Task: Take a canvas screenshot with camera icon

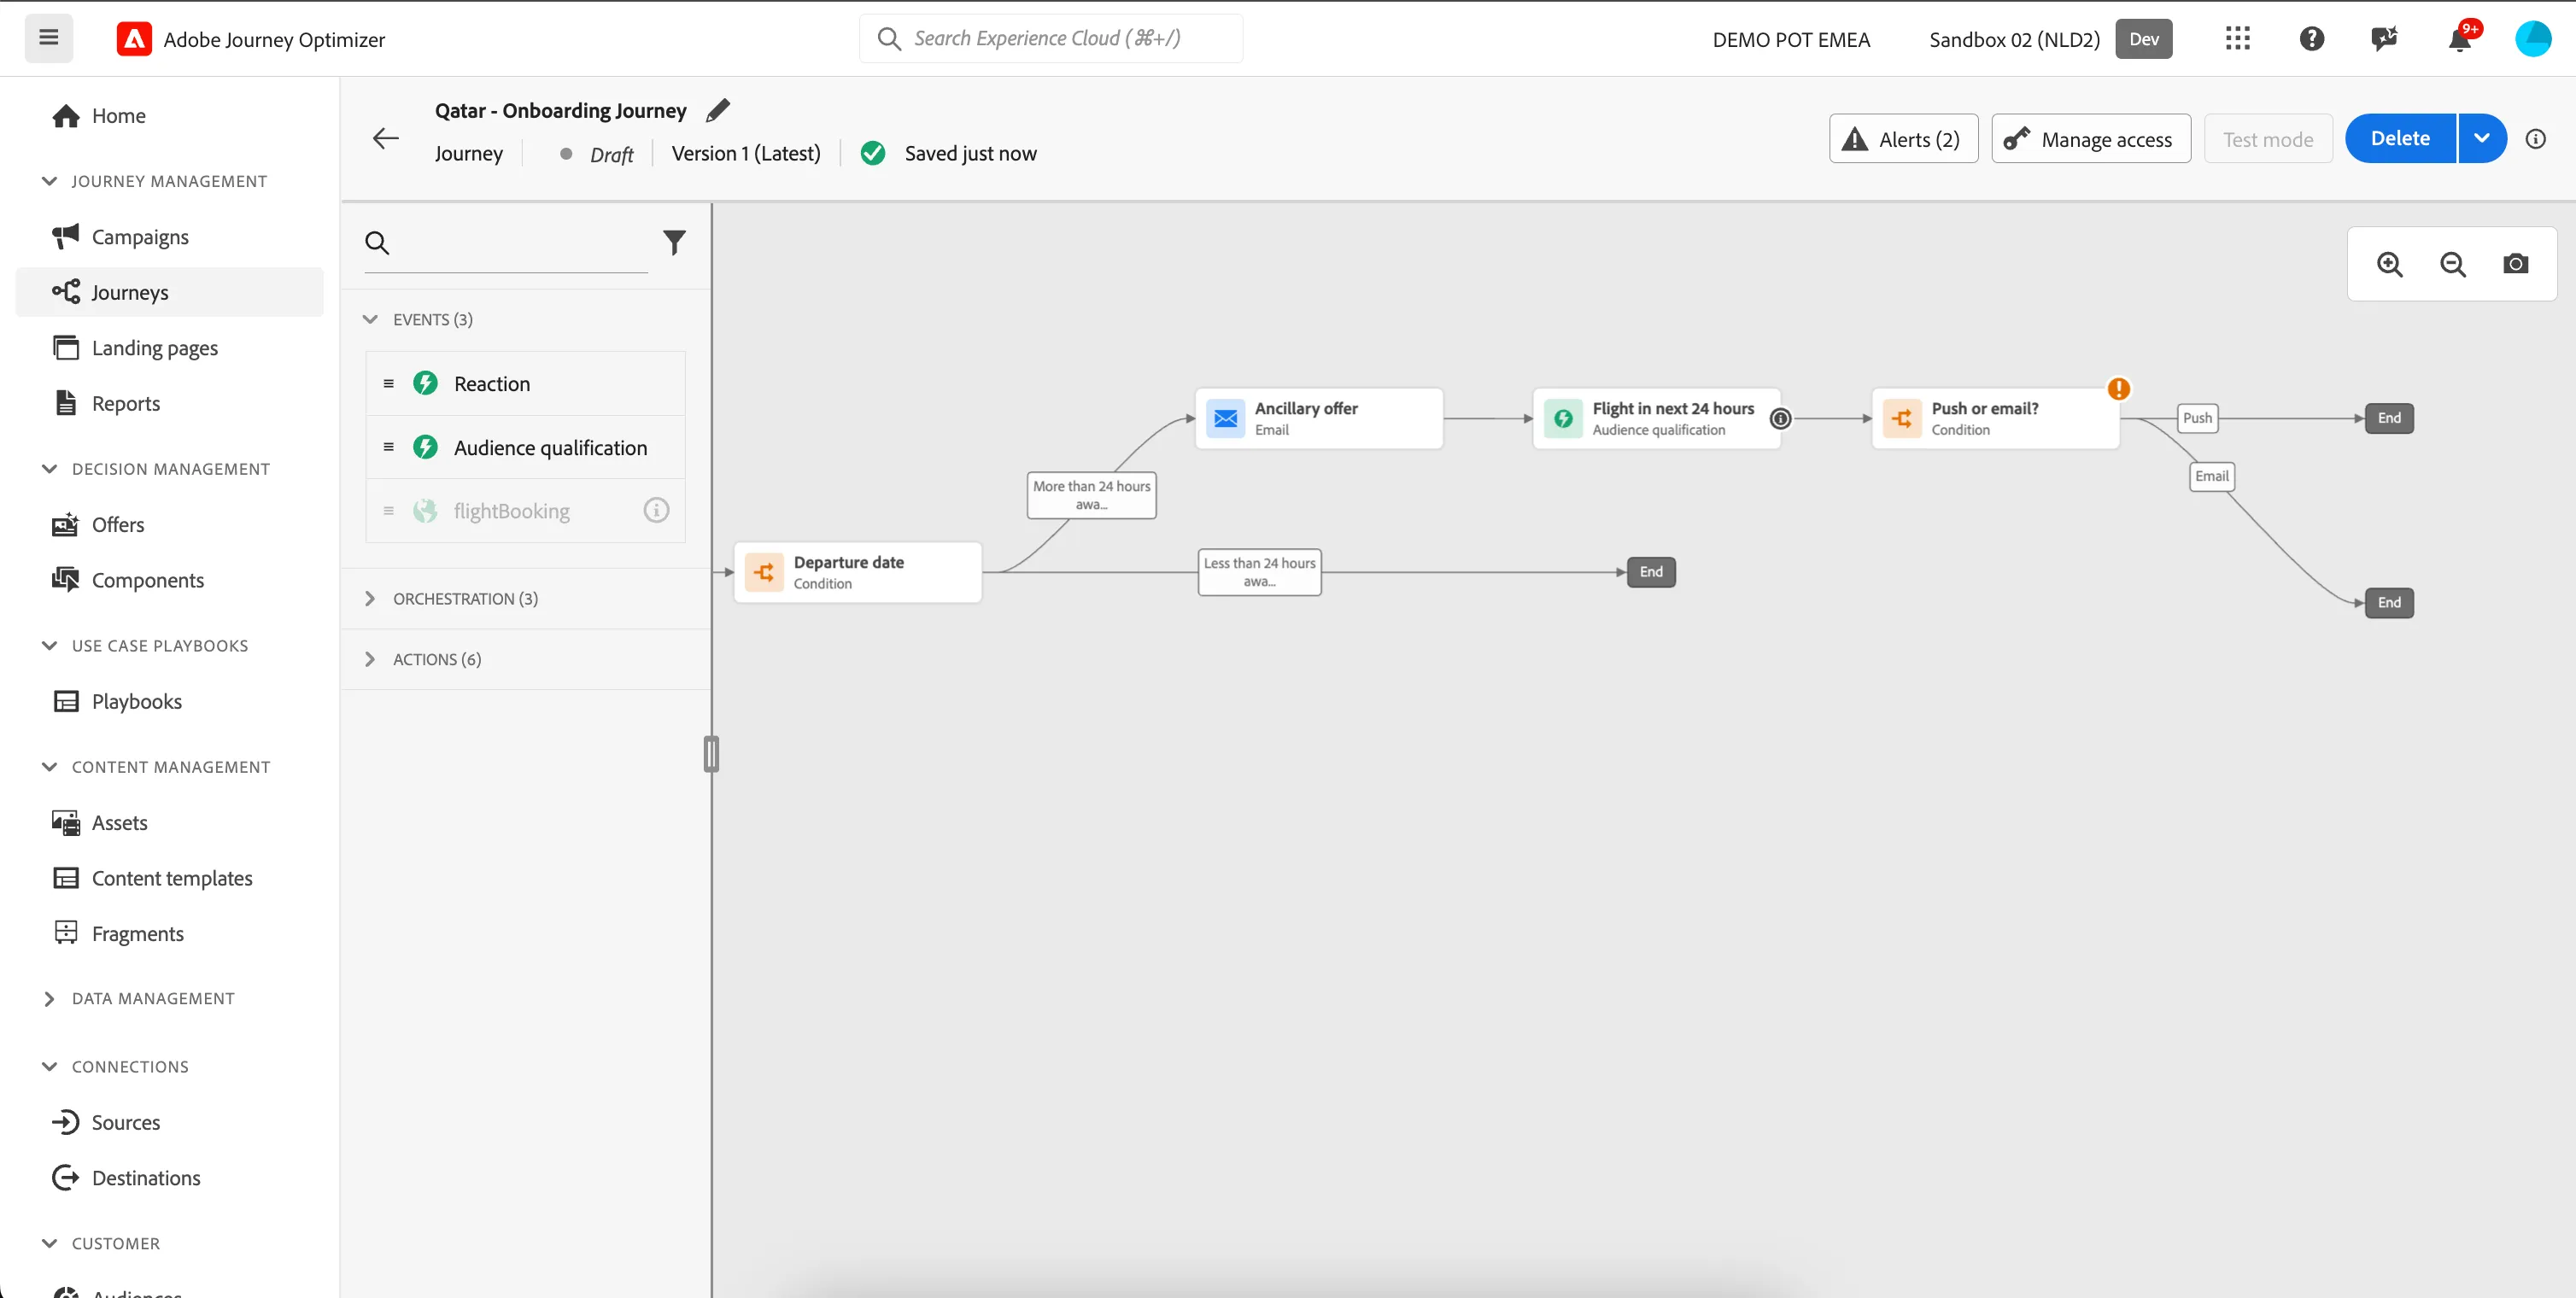Action: (2516, 264)
